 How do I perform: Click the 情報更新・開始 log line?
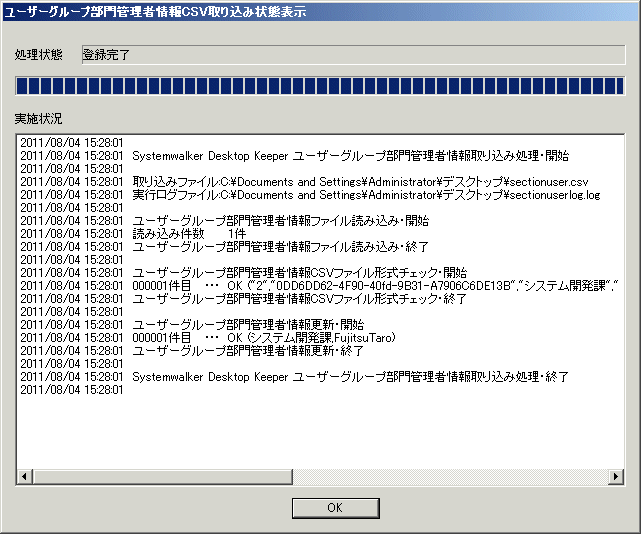(x=248, y=325)
